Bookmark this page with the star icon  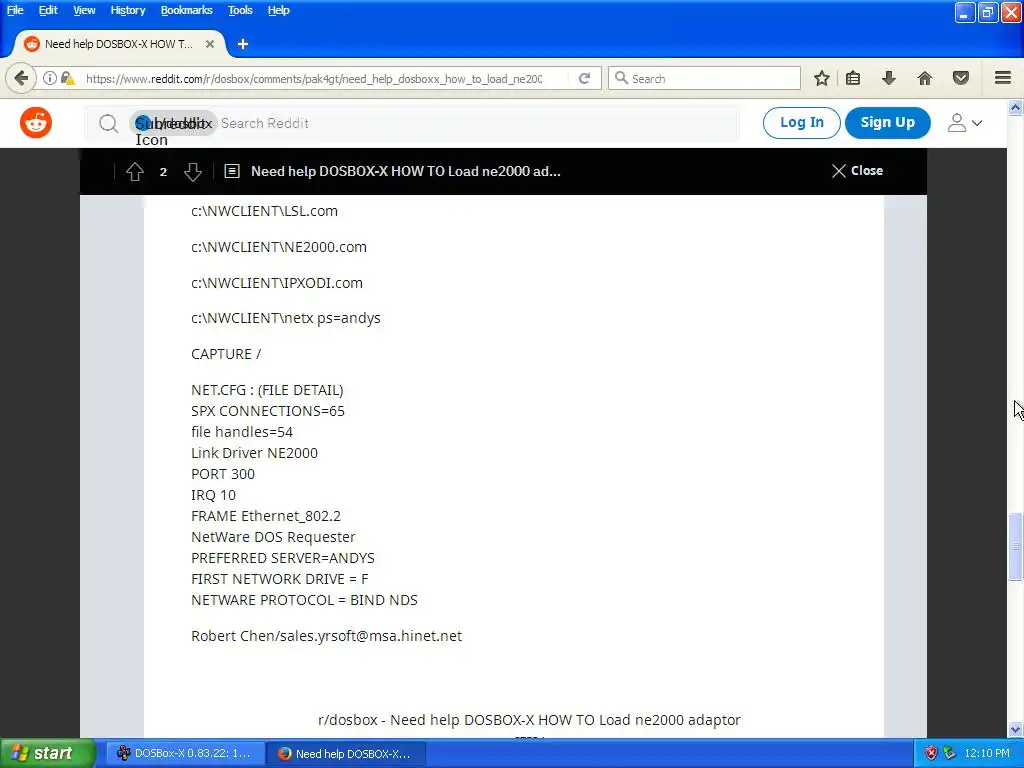click(822, 78)
